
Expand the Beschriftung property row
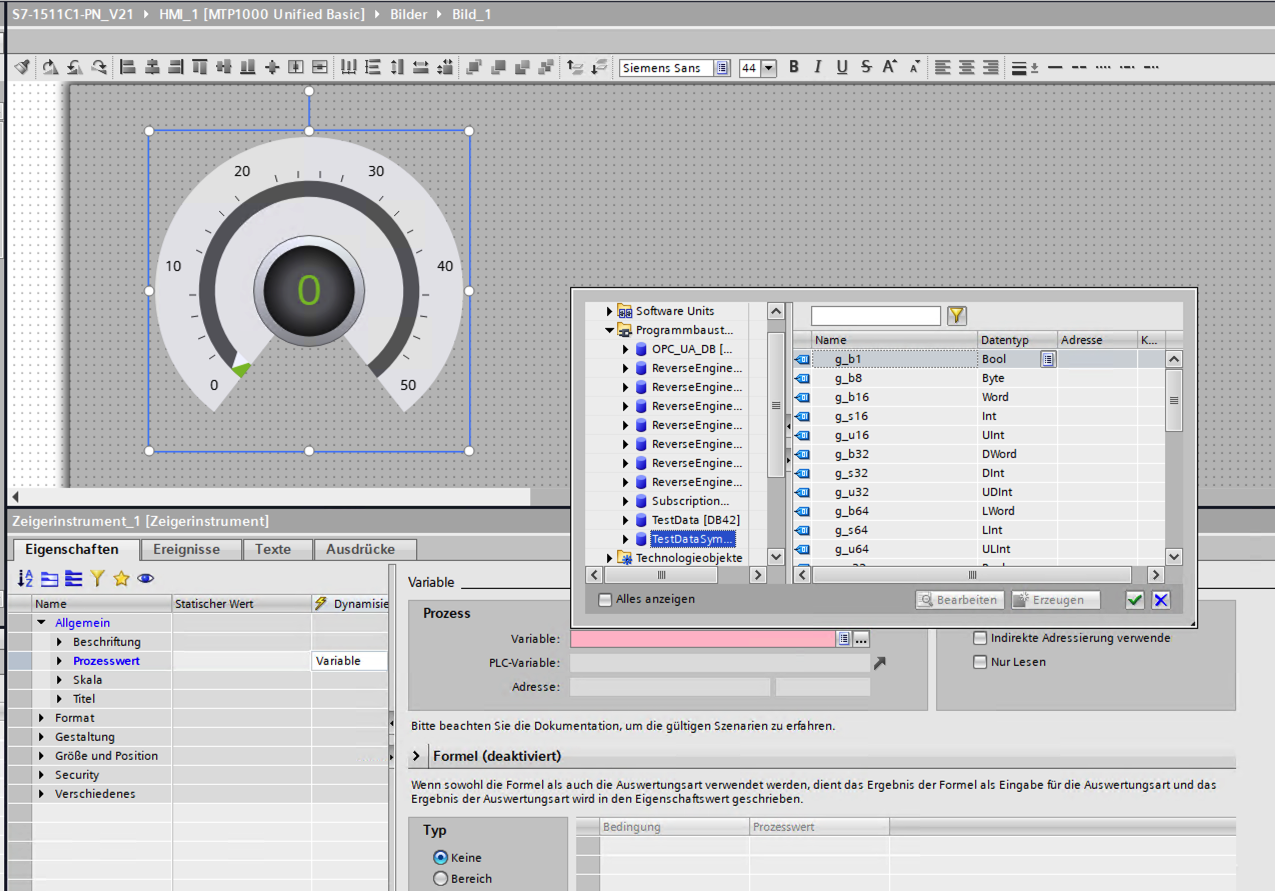(60, 642)
